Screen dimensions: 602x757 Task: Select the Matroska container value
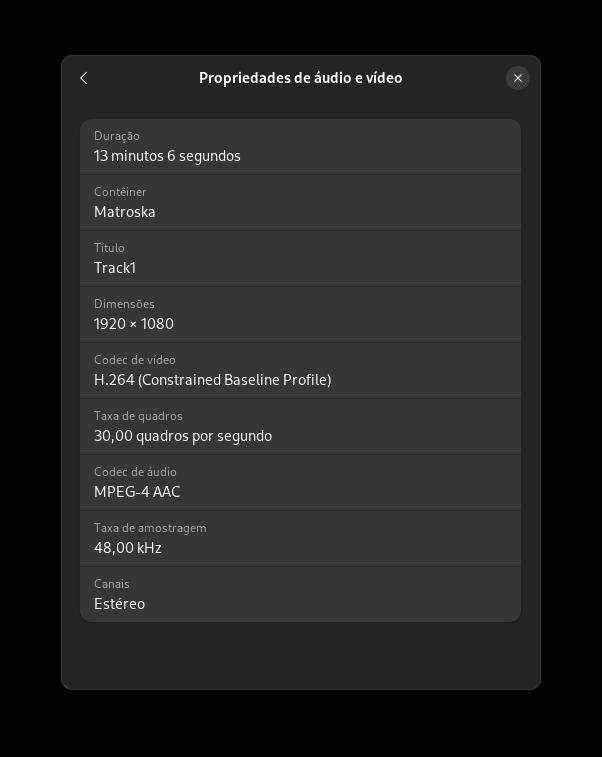pyautogui.click(x=125, y=212)
